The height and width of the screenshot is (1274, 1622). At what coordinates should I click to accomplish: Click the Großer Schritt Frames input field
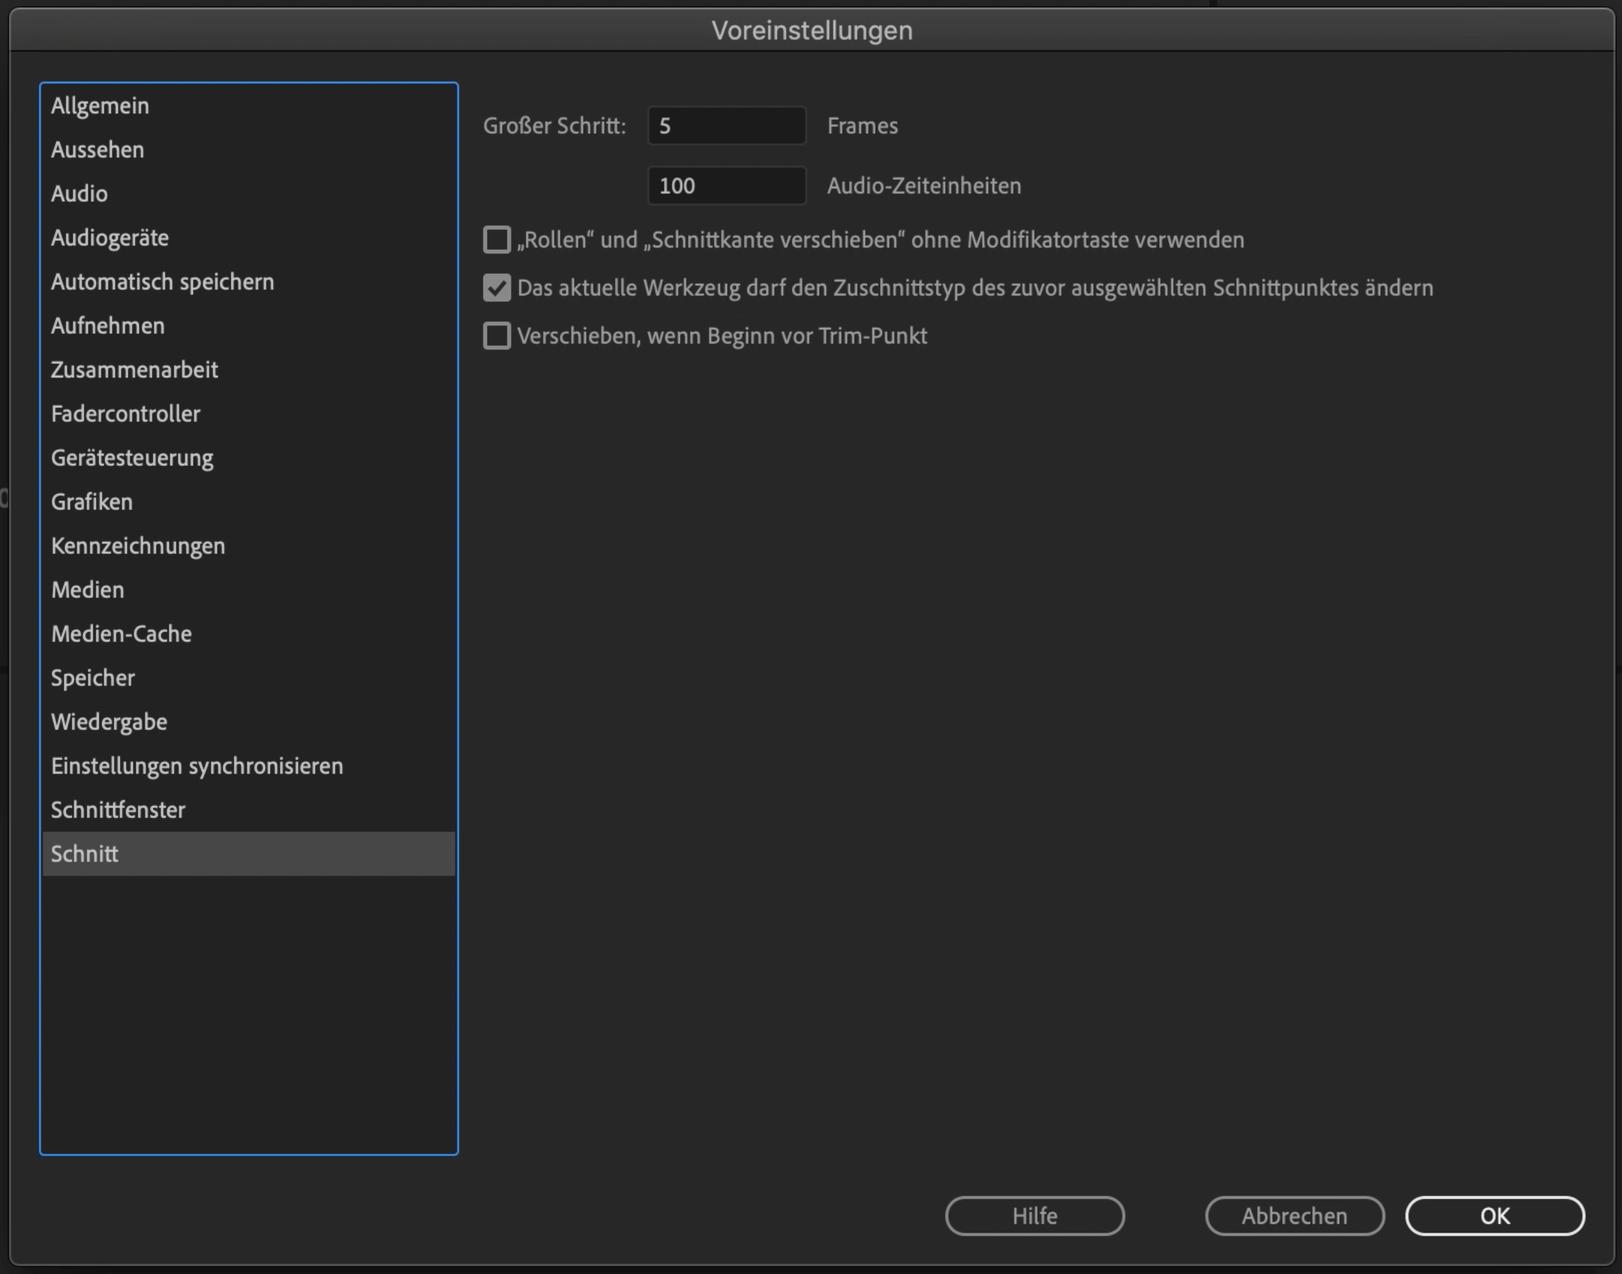[726, 126]
